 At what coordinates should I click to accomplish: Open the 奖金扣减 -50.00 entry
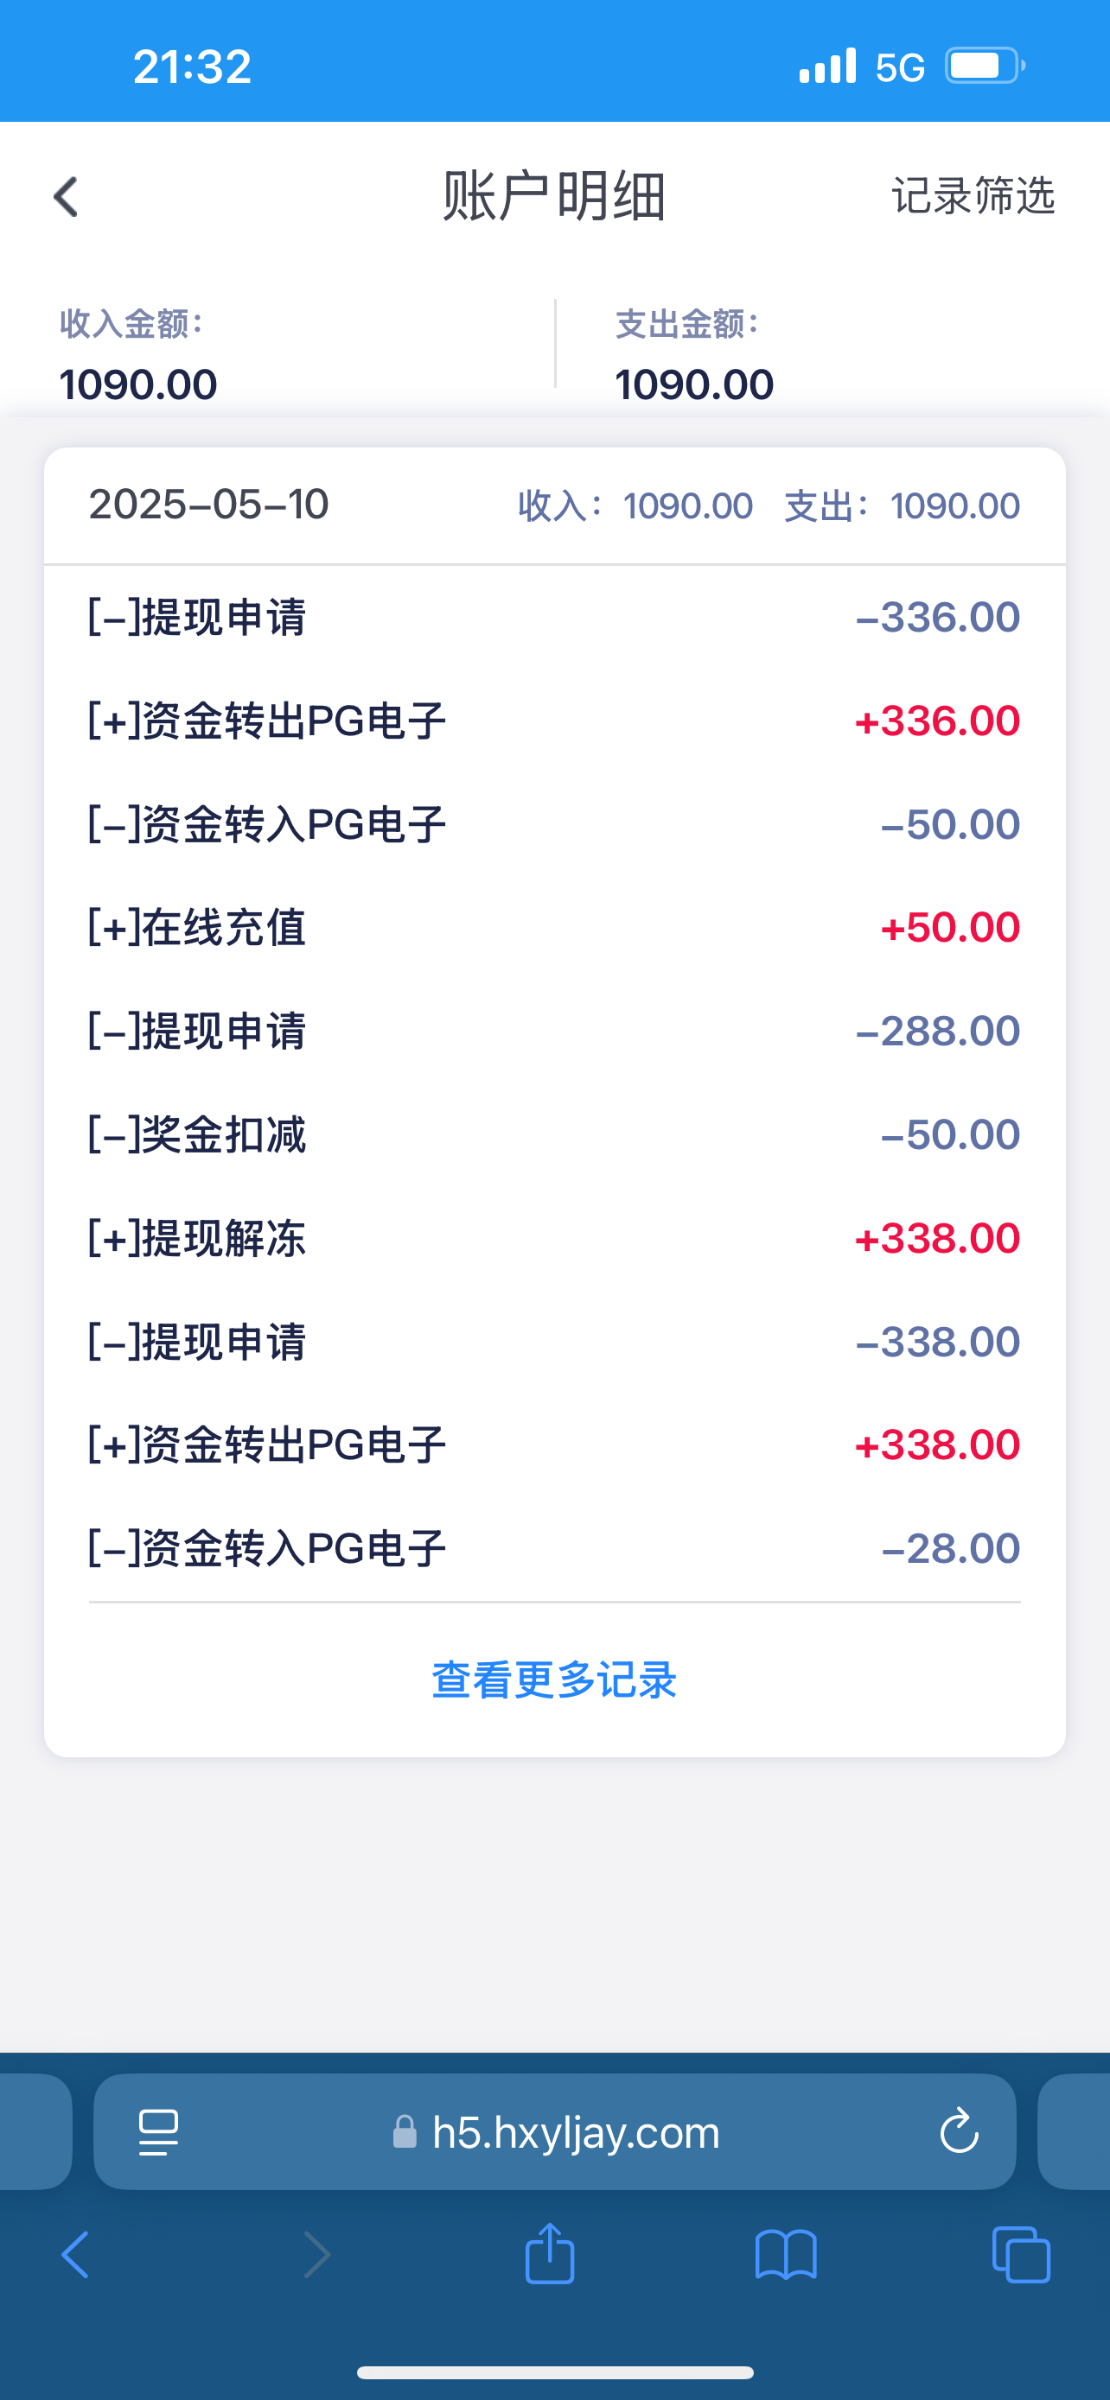[554, 1134]
